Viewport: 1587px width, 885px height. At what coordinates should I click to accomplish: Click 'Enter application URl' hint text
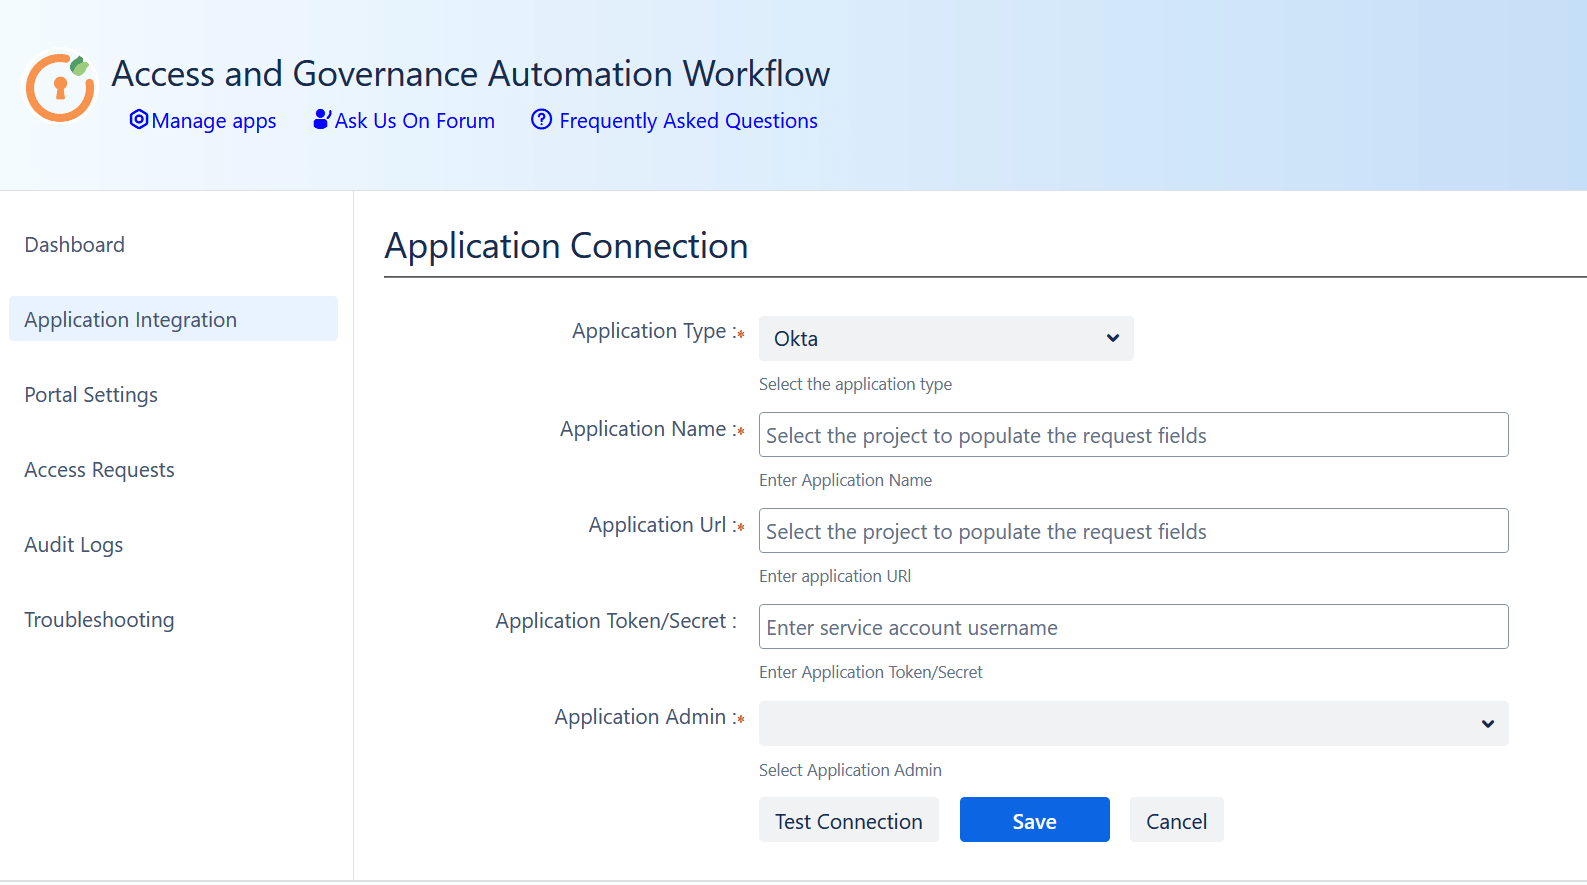coord(835,576)
